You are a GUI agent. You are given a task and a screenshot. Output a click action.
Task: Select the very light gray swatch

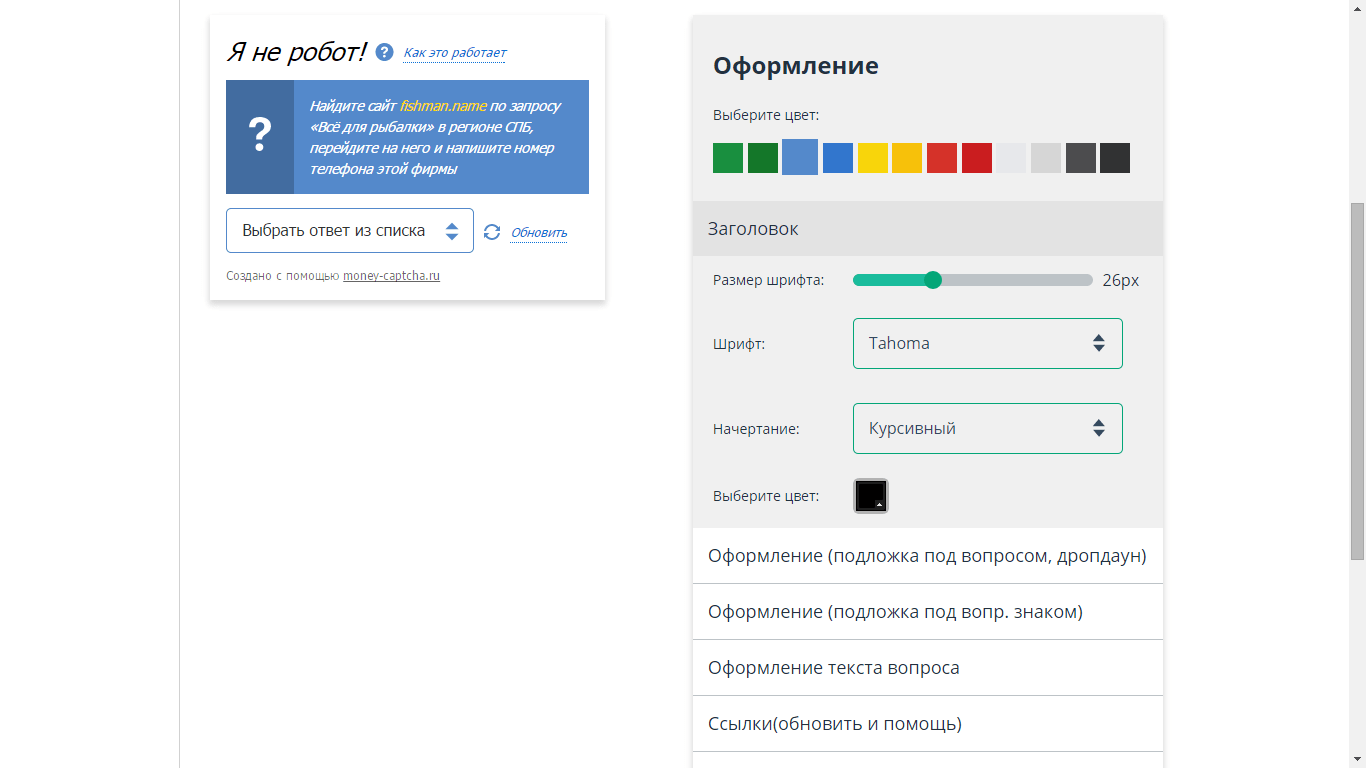coord(1011,158)
